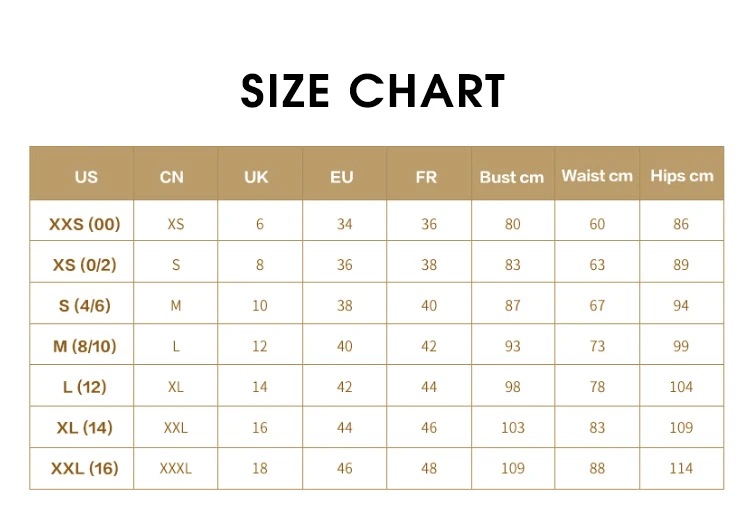Select the CN column header
This screenshot has width=750, height=530.
click(x=172, y=177)
